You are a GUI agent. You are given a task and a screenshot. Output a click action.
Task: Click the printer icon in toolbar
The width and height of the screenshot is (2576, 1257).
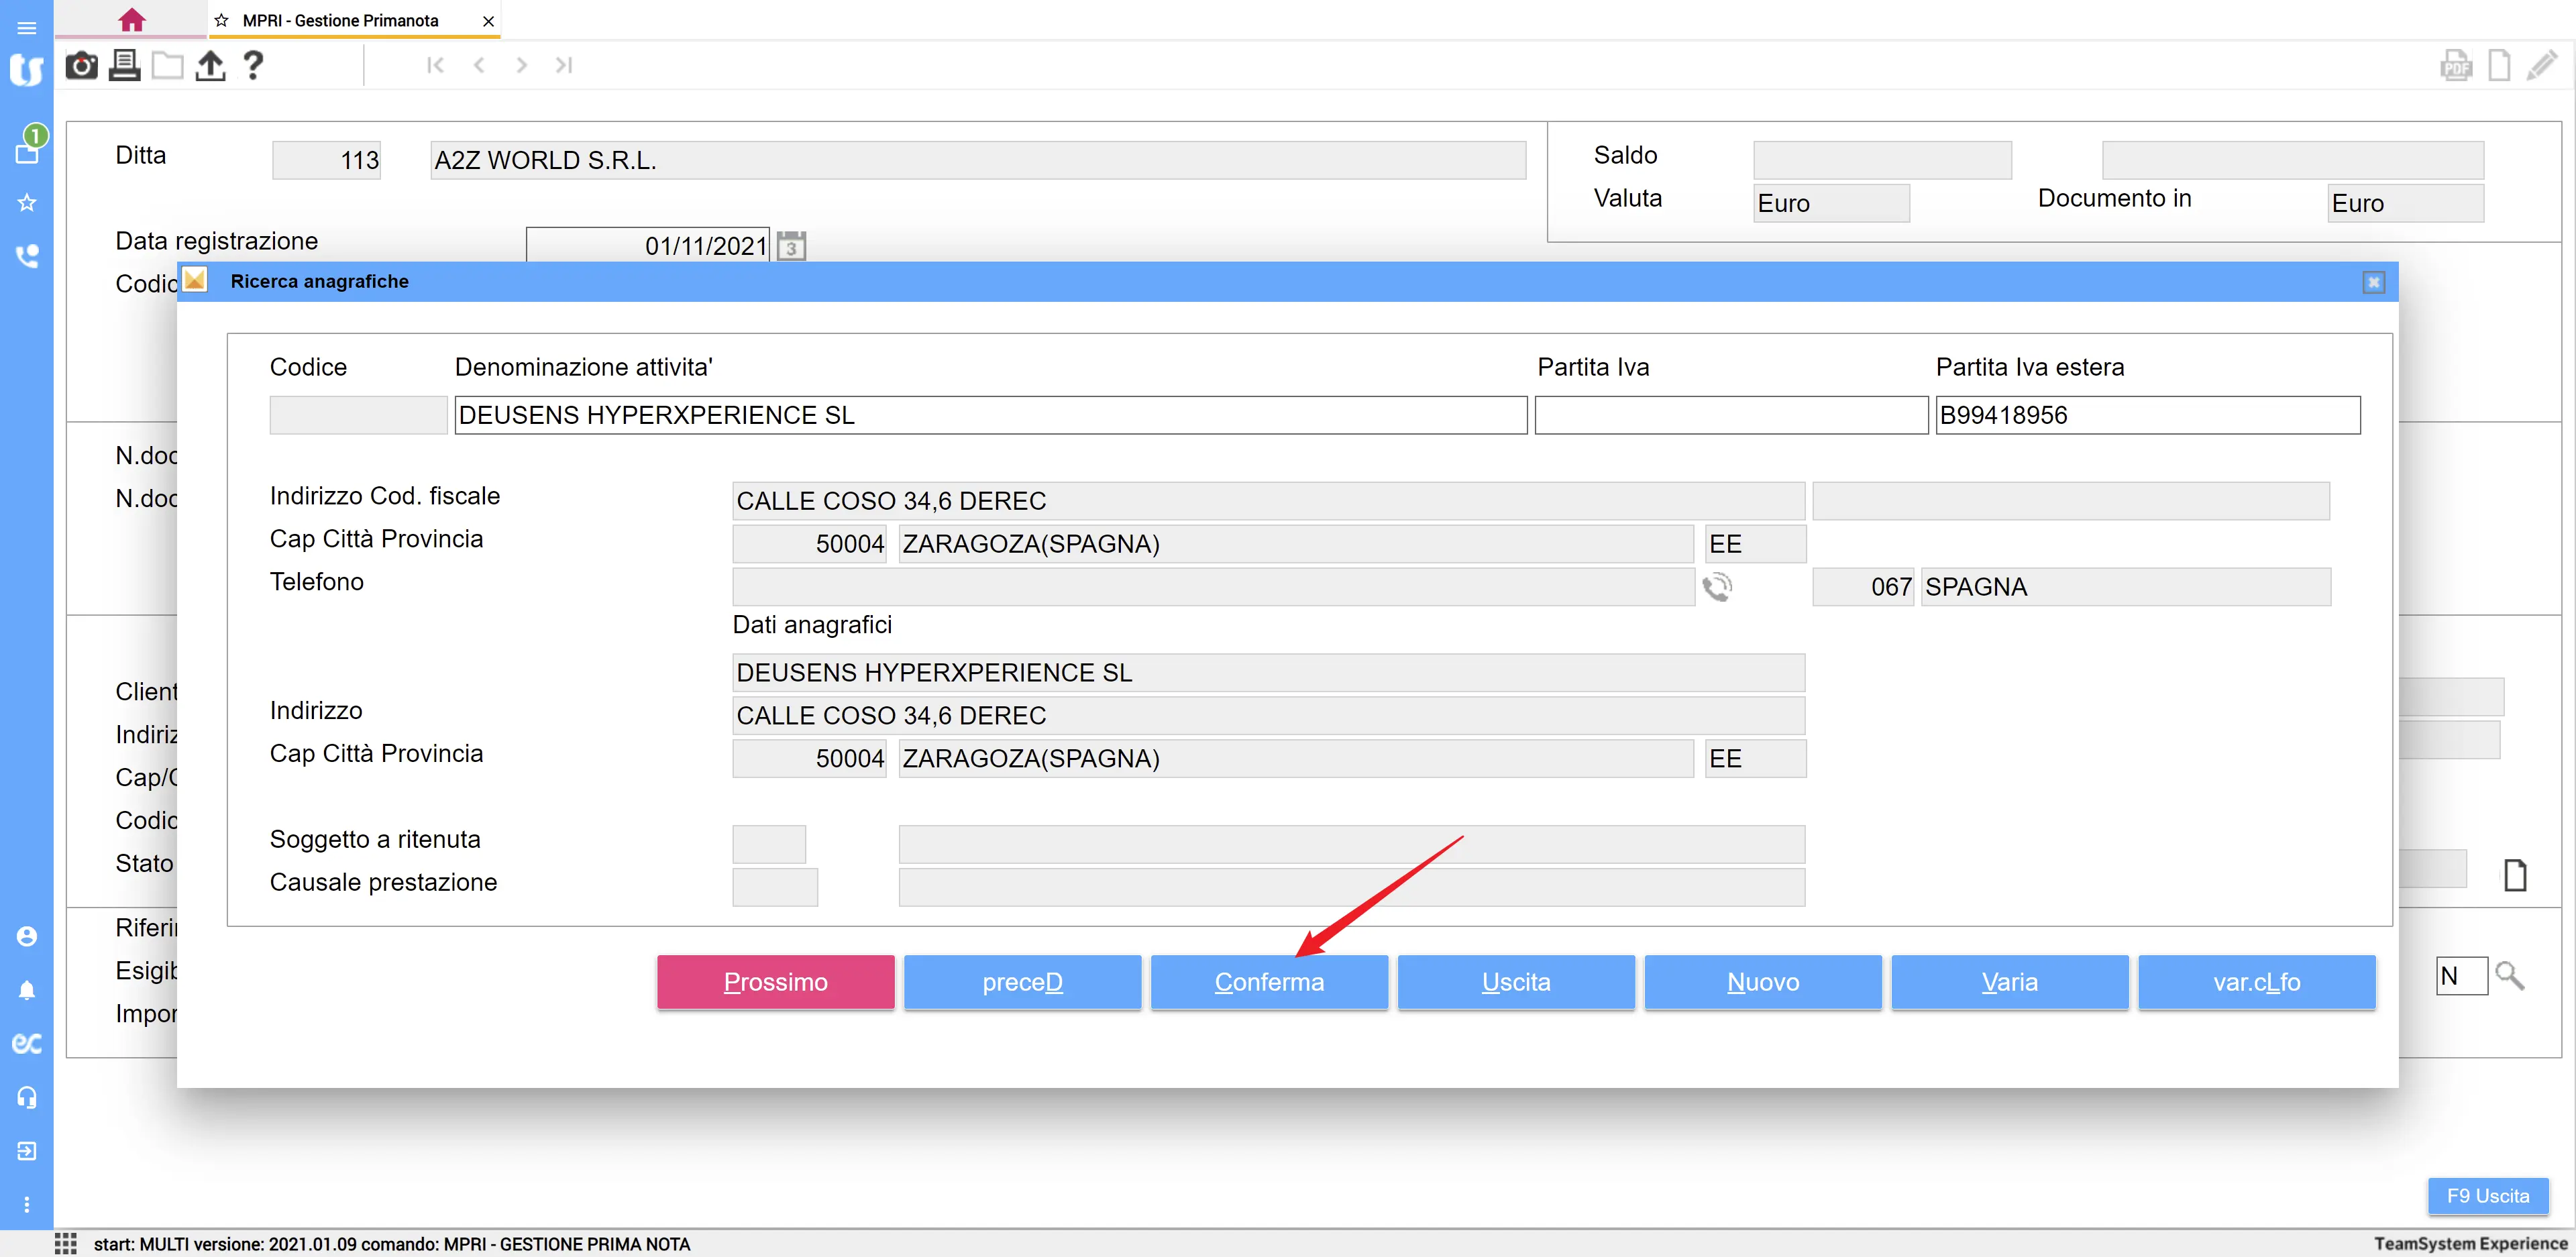pyautogui.click(x=124, y=66)
